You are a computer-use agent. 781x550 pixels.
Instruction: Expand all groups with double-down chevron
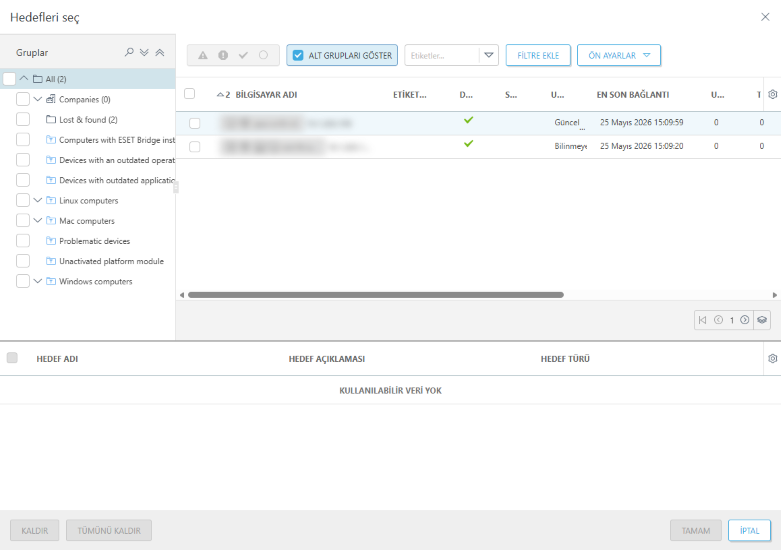144,52
